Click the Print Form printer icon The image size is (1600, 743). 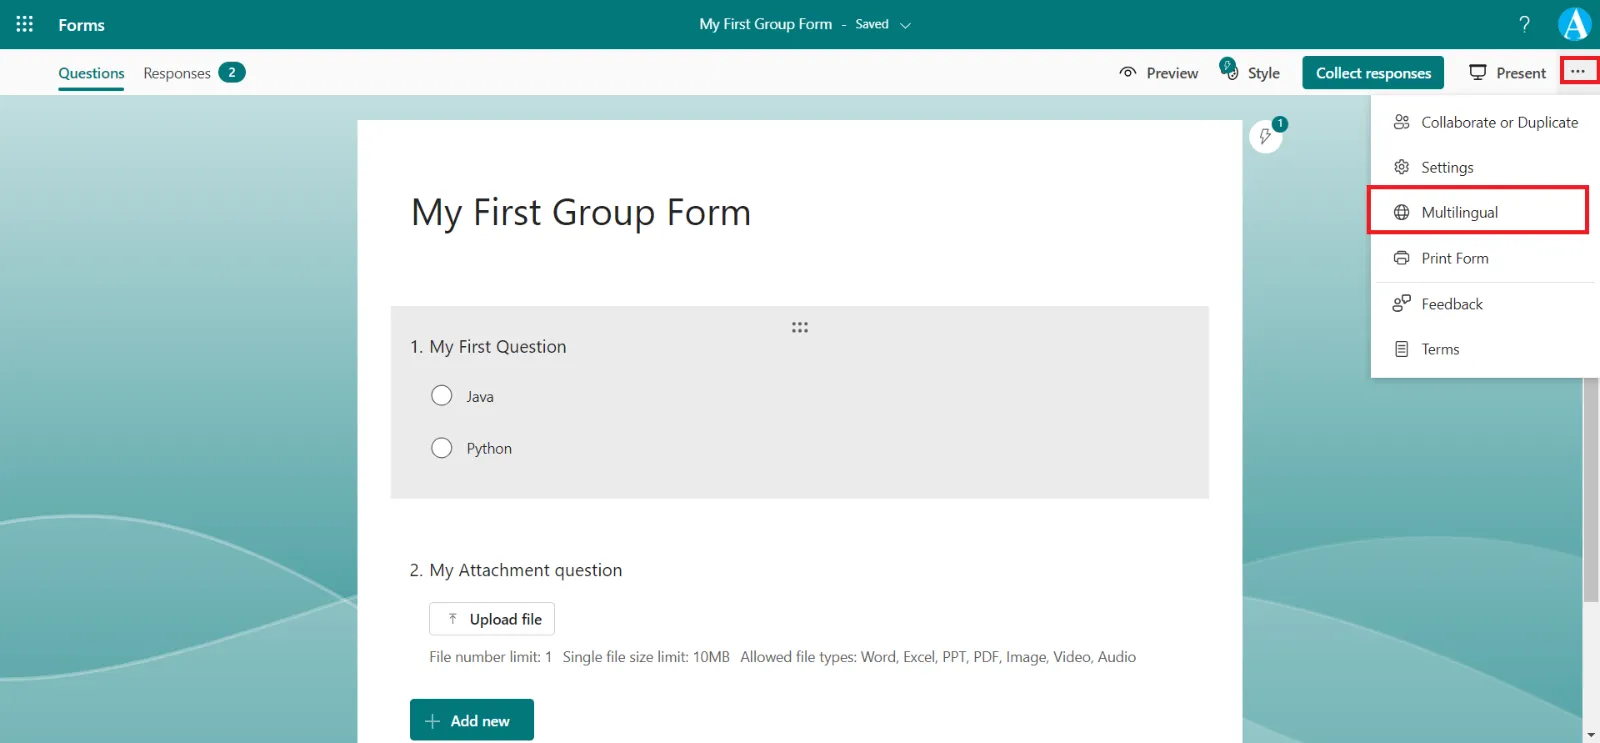pyautogui.click(x=1402, y=258)
